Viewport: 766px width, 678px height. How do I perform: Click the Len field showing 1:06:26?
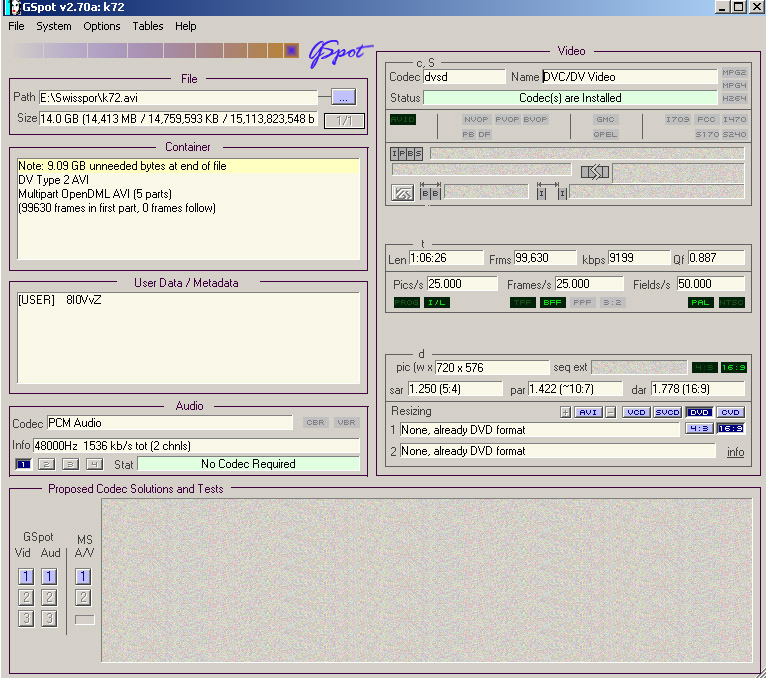[x=446, y=258]
